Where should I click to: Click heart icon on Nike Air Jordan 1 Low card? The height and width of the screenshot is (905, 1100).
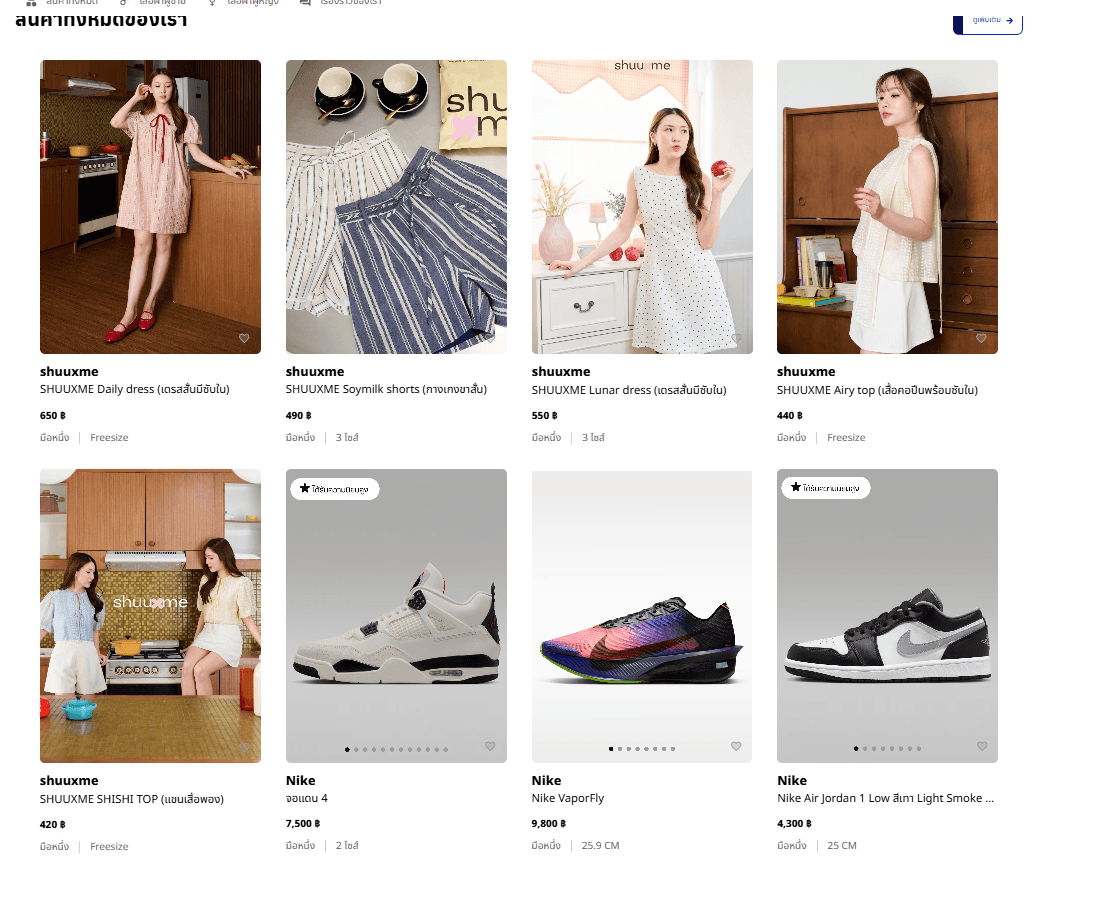pyautogui.click(x=982, y=746)
